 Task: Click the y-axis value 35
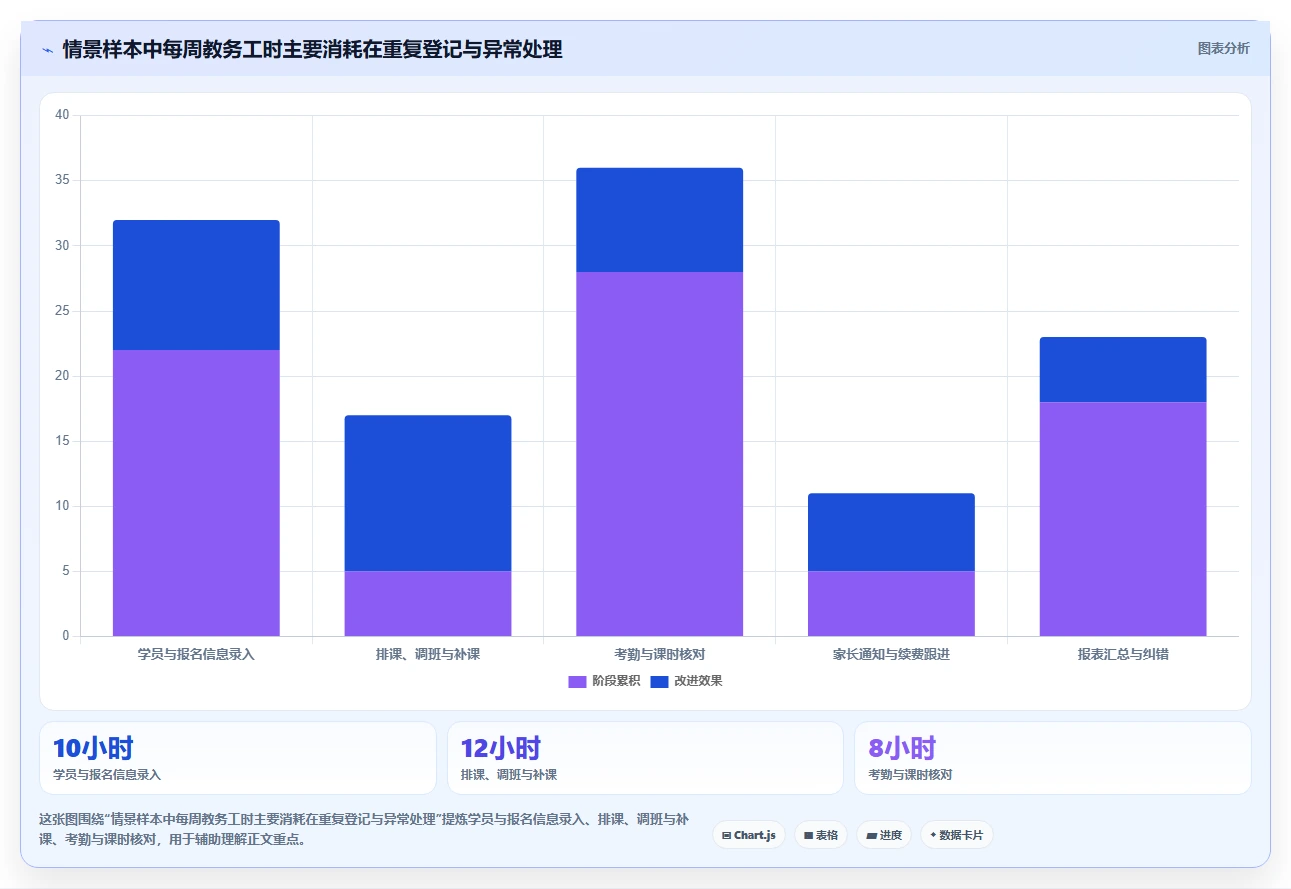[62, 180]
